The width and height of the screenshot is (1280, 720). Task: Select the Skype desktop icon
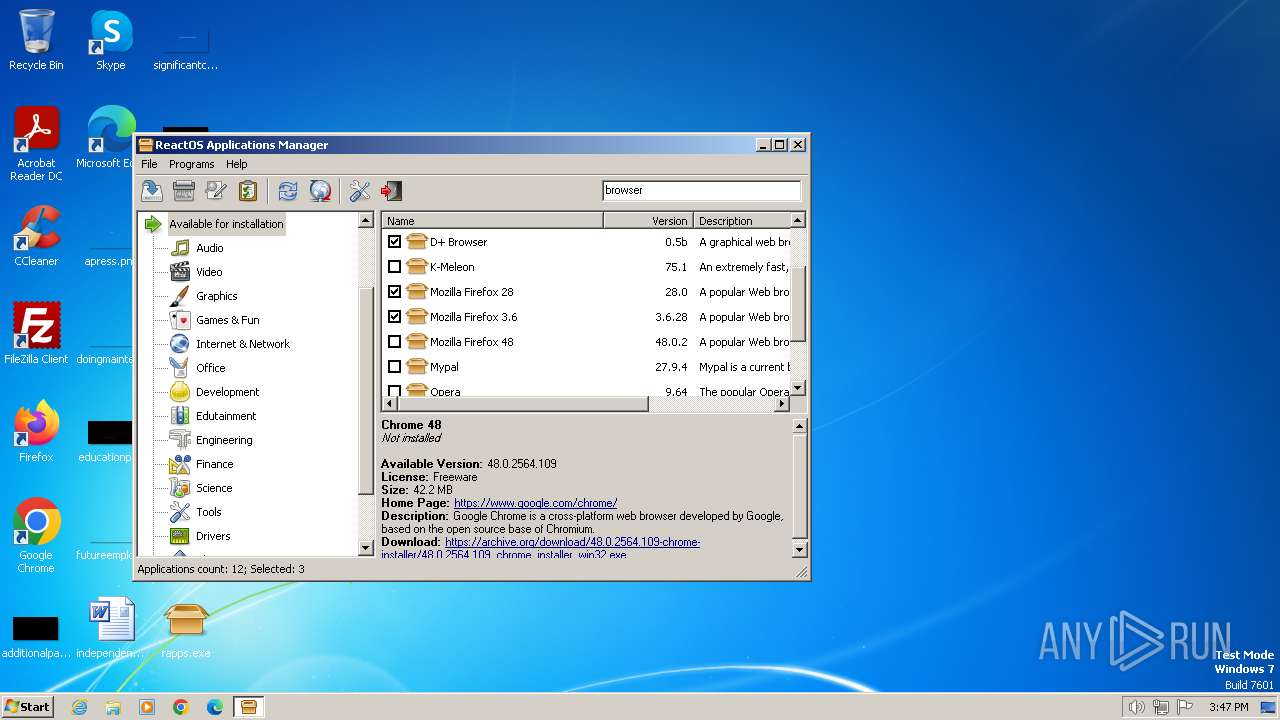(111, 40)
